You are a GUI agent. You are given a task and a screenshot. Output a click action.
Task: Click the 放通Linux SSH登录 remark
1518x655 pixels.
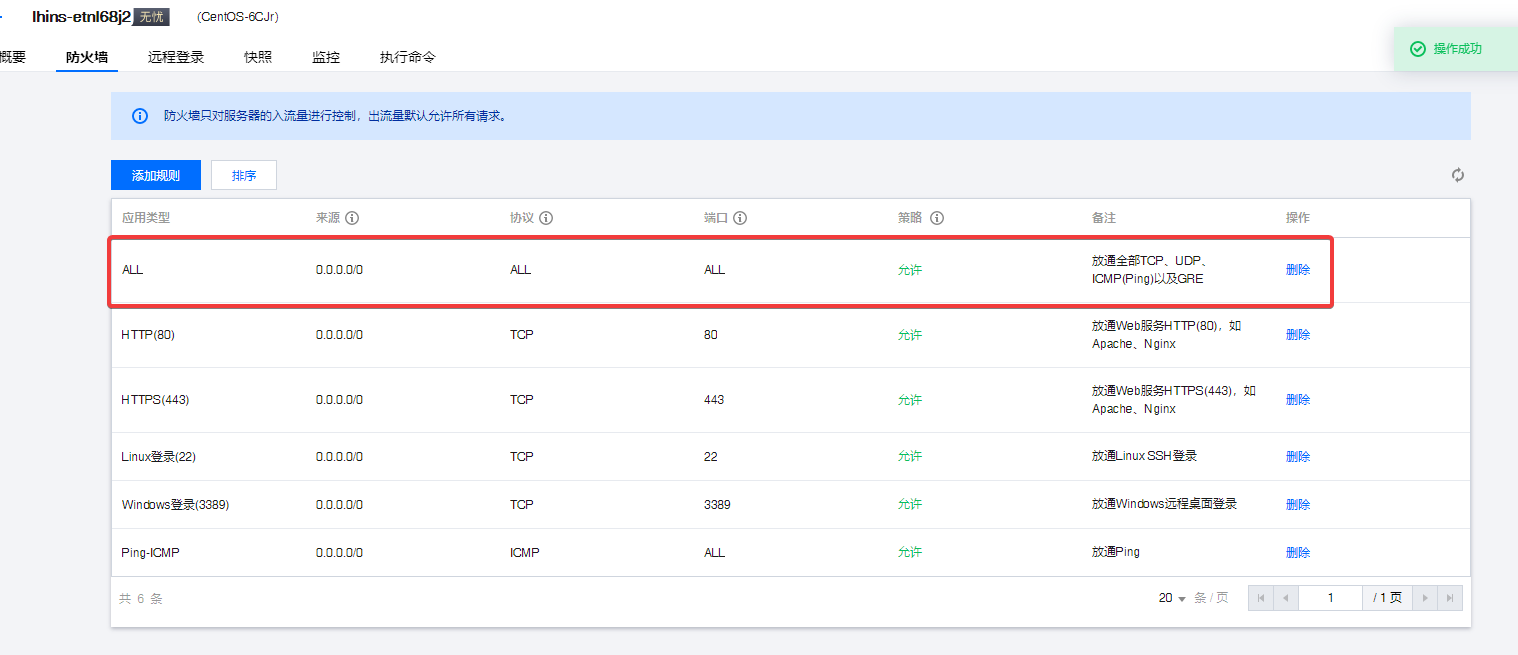tap(1144, 456)
